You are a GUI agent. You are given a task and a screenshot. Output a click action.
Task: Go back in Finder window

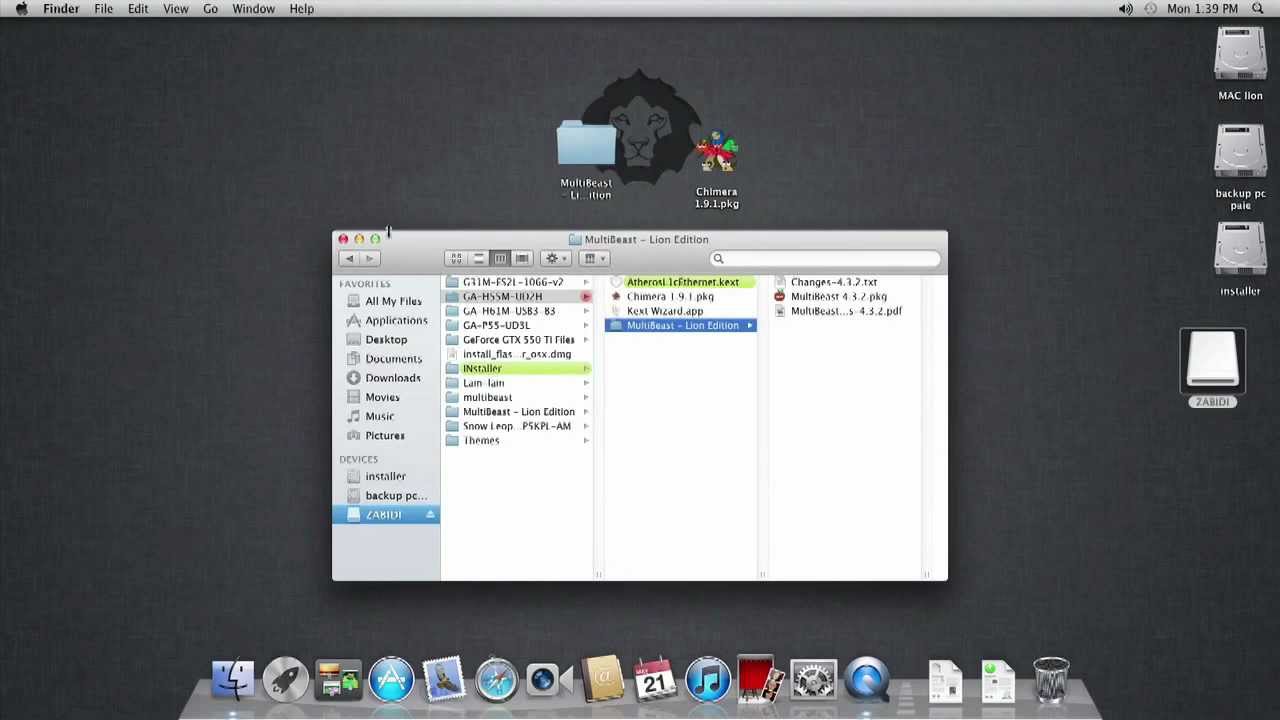[349, 258]
